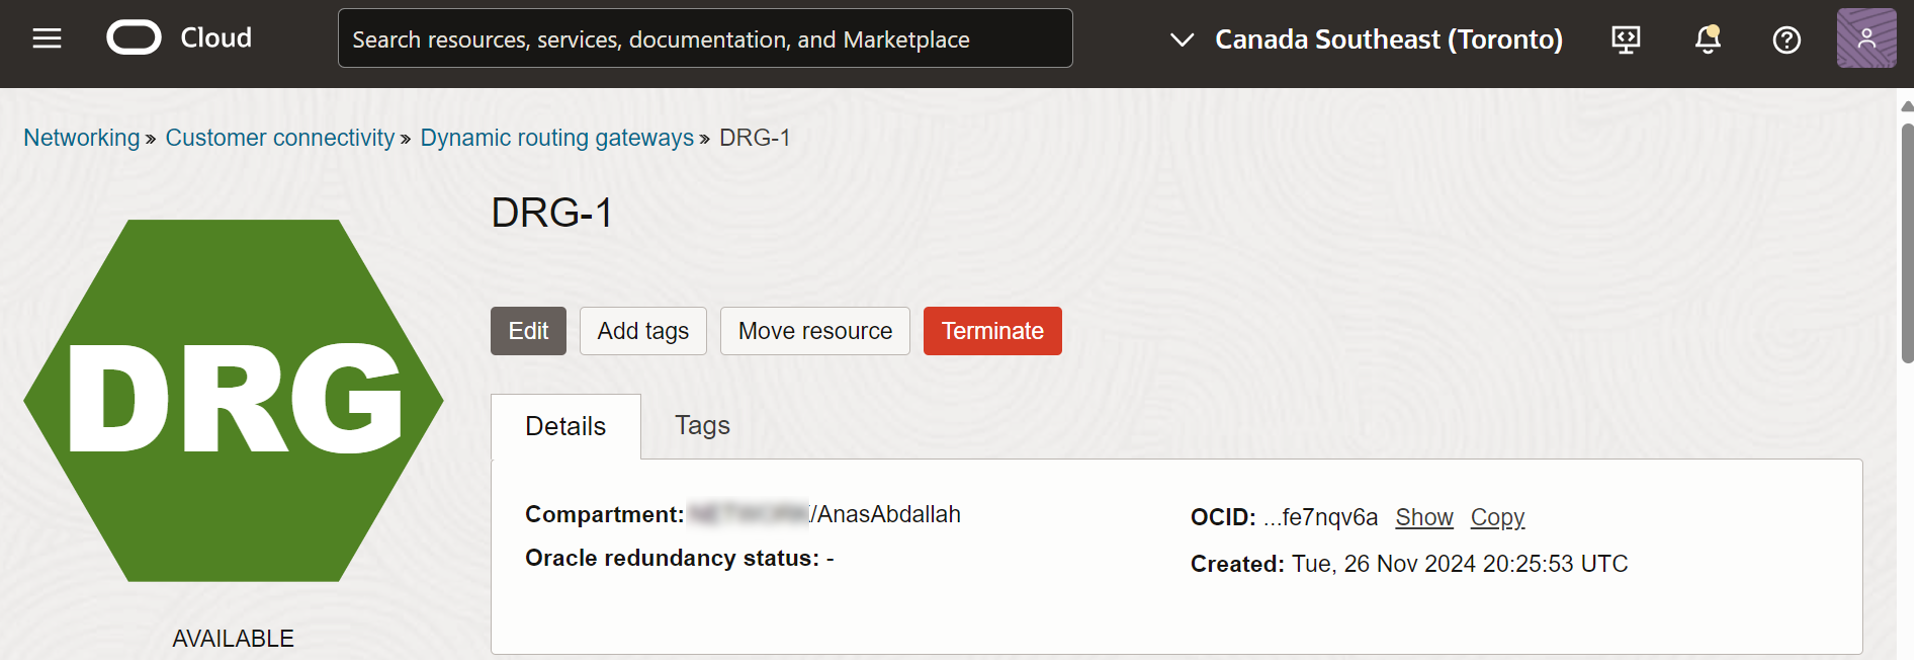Copy the OCID value

click(x=1497, y=517)
